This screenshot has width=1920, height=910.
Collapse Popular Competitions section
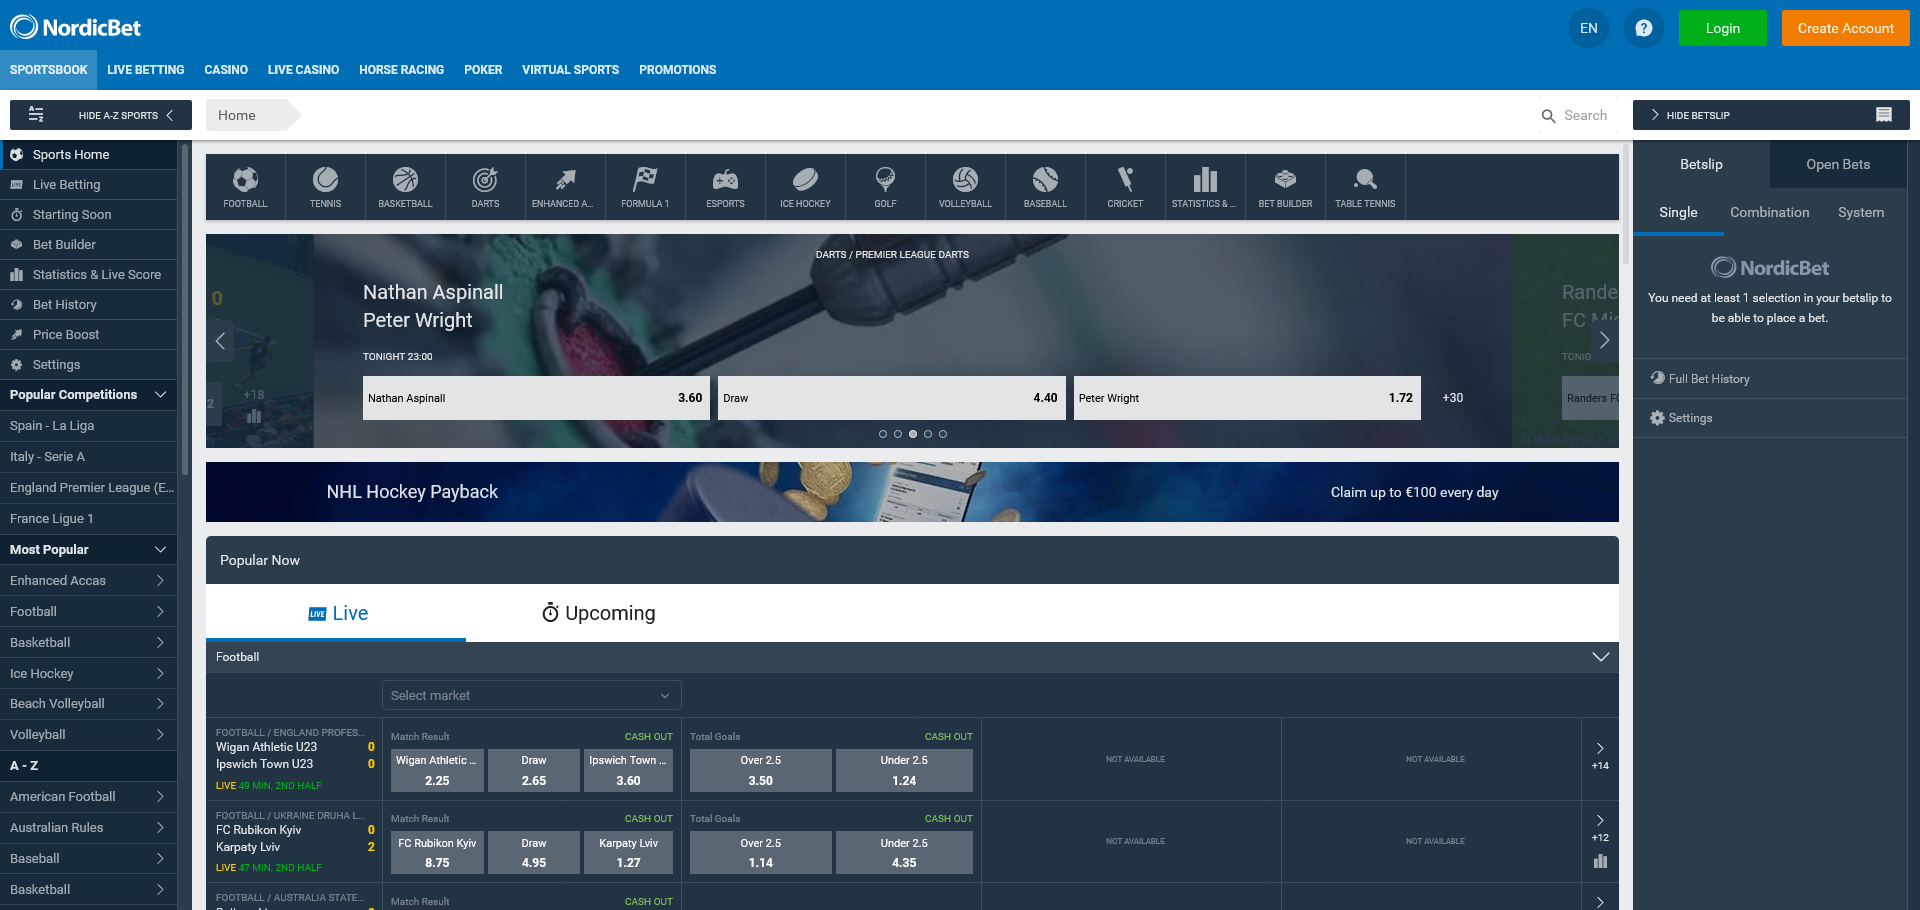[x=160, y=395]
